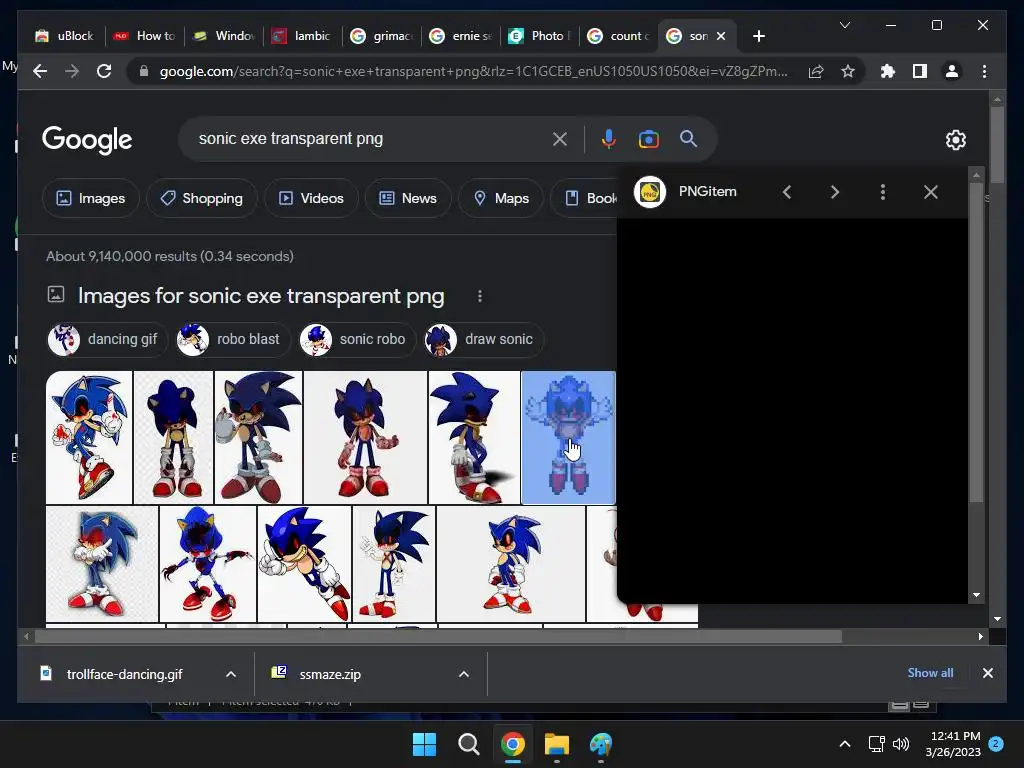
Task: Open the Windows Start menu
Action: click(x=424, y=744)
